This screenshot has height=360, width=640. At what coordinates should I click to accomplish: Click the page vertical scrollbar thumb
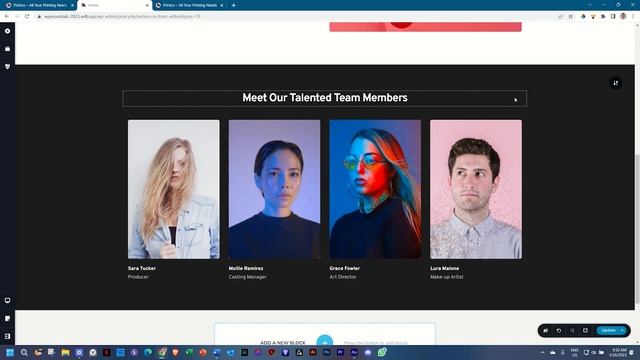point(637,229)
